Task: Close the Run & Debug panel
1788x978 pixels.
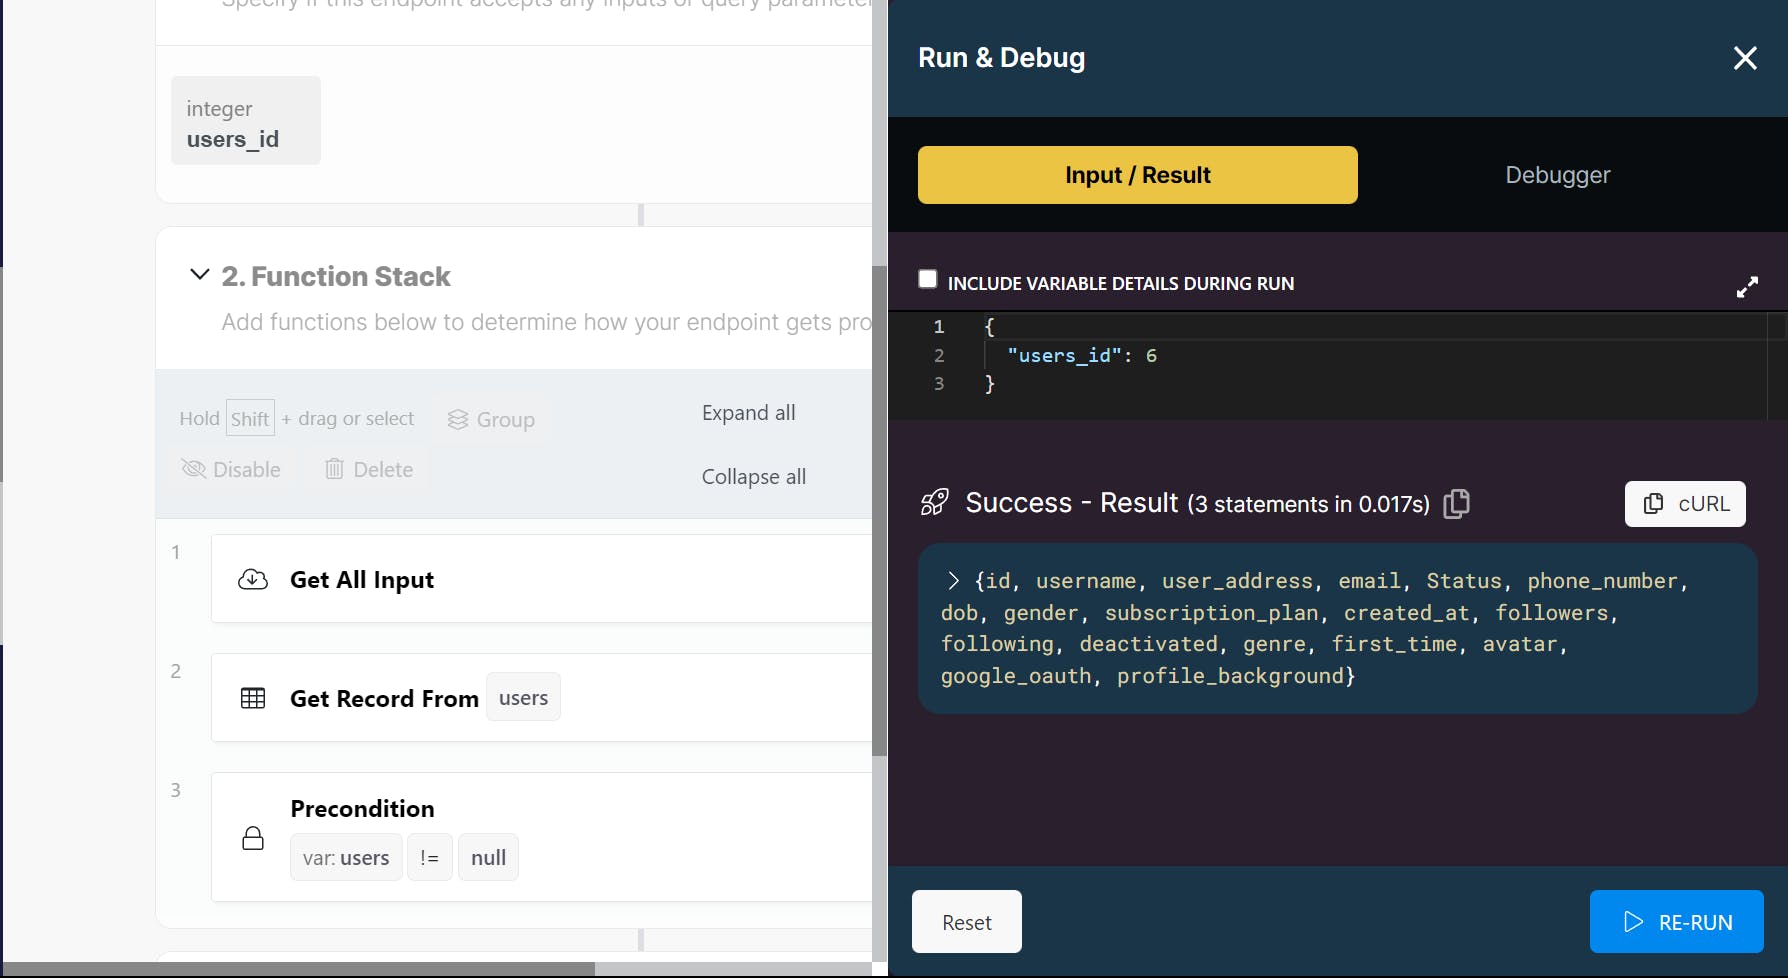Action: [x=1744, y=58]
